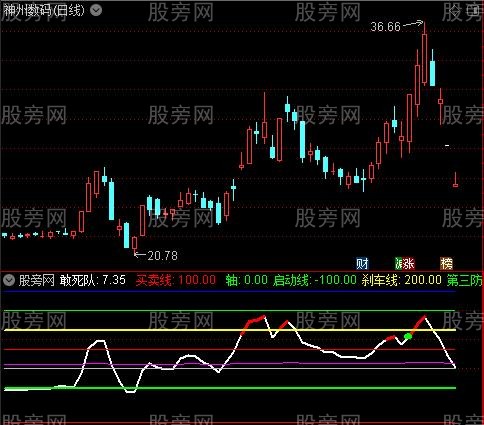This screenshot has width=484, height=425.
Task: Click the orange 榜 ranking icon
Action: tap(447, 264)
